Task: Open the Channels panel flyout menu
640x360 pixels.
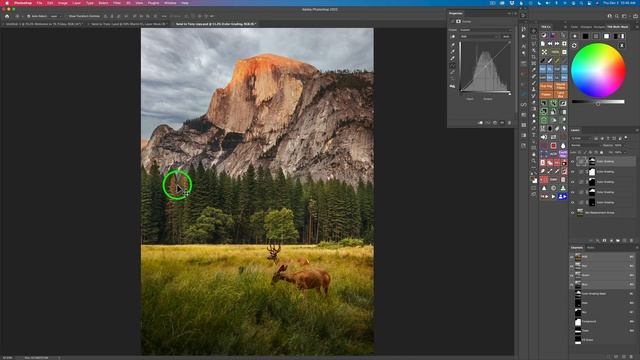Action: click(637, 247)
